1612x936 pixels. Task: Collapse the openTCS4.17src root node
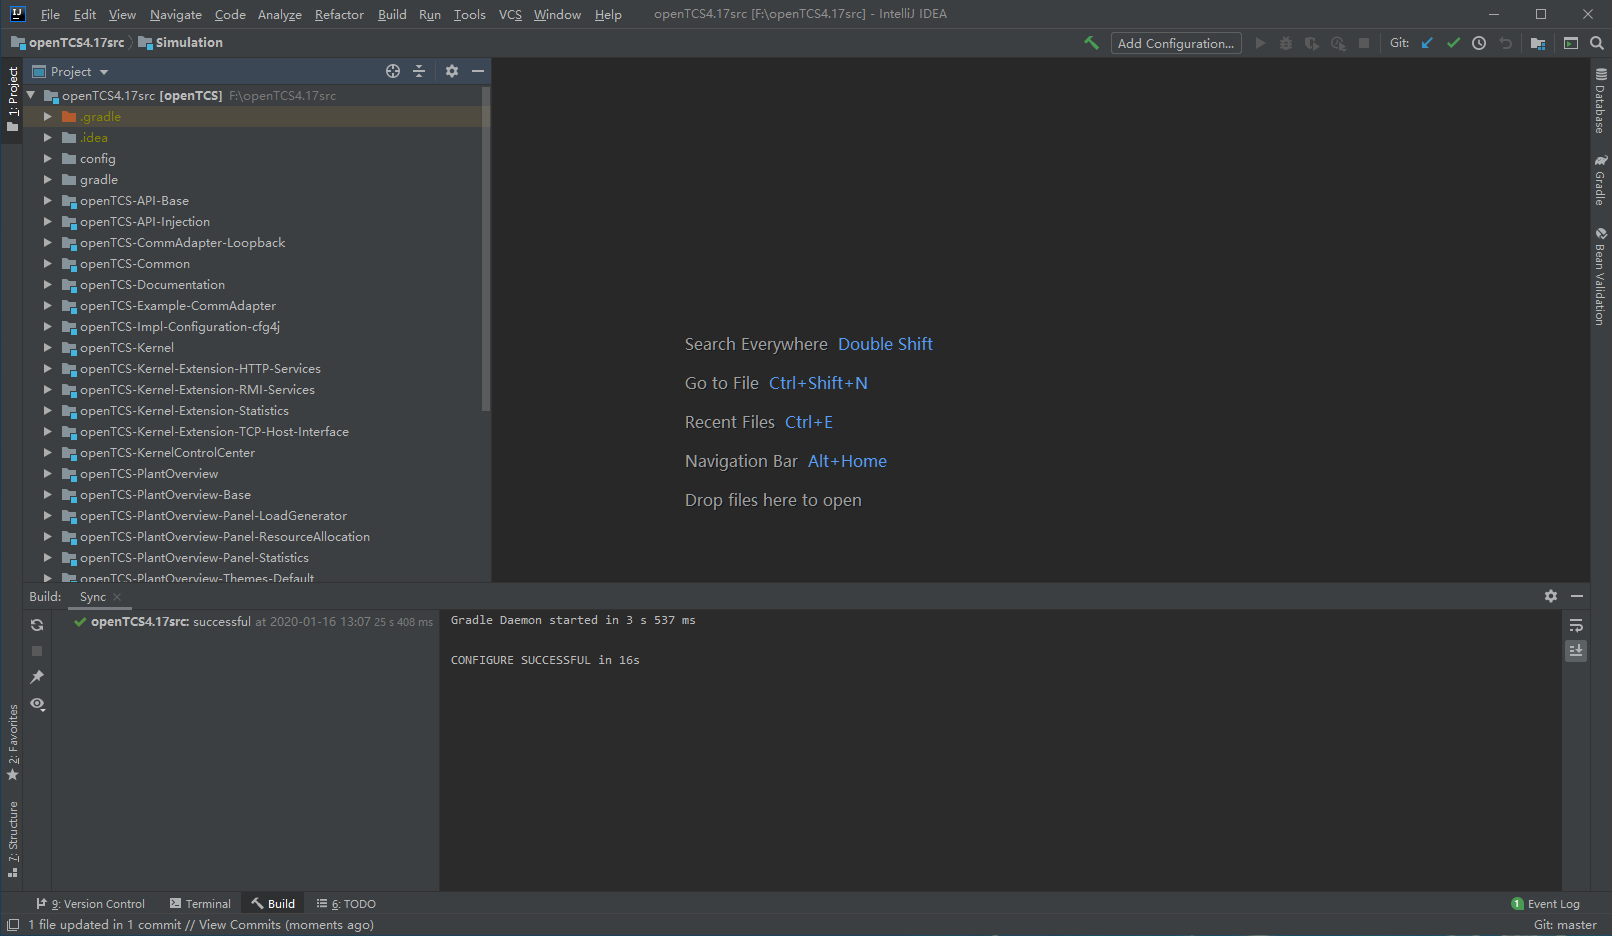31,96
